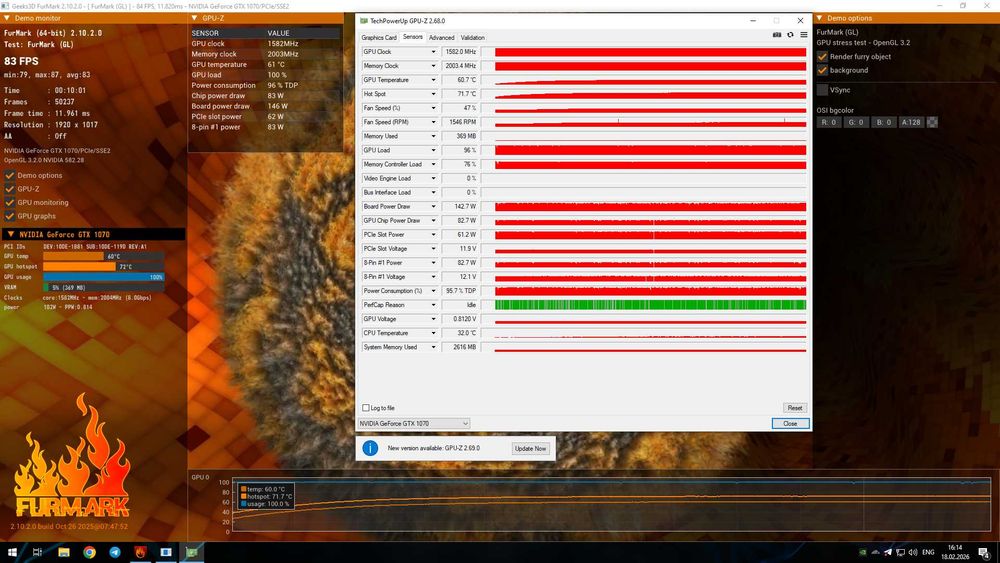1000x563 pixels.
Task: Click the System Memory Used value 2616 MB
Action: [459, 347]
